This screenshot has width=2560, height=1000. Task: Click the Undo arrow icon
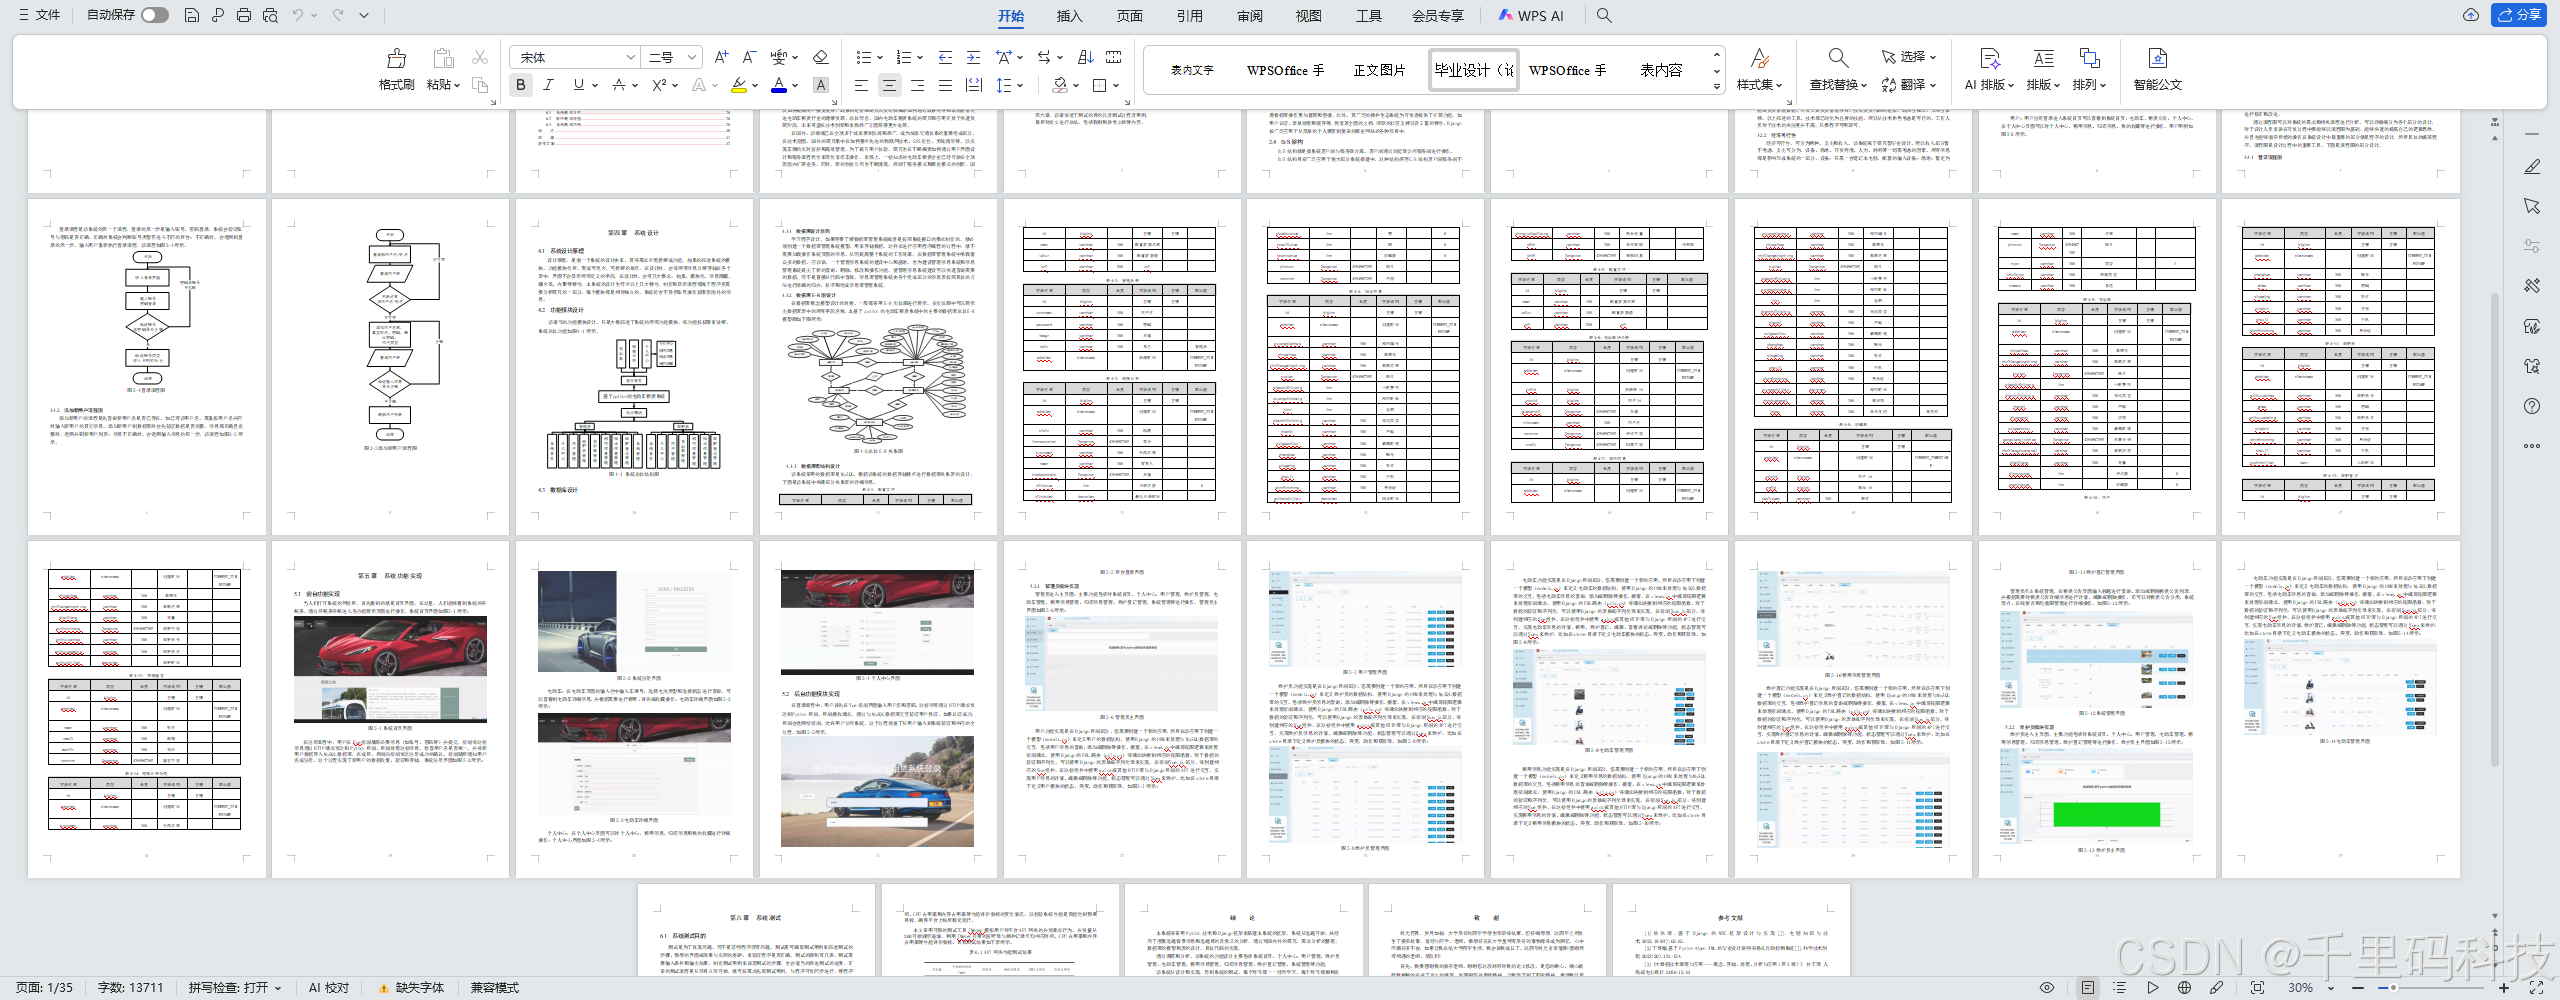click(x=297, y=15)
